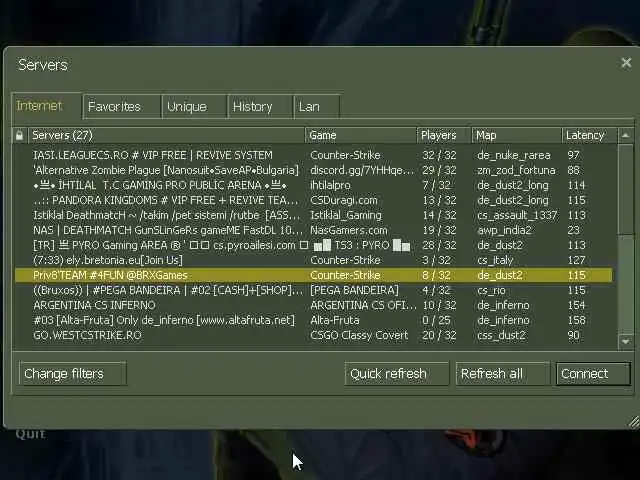Select ARGENTINA CS INFERNO server
Screen dimensions: 640x480
pos(313,305)
